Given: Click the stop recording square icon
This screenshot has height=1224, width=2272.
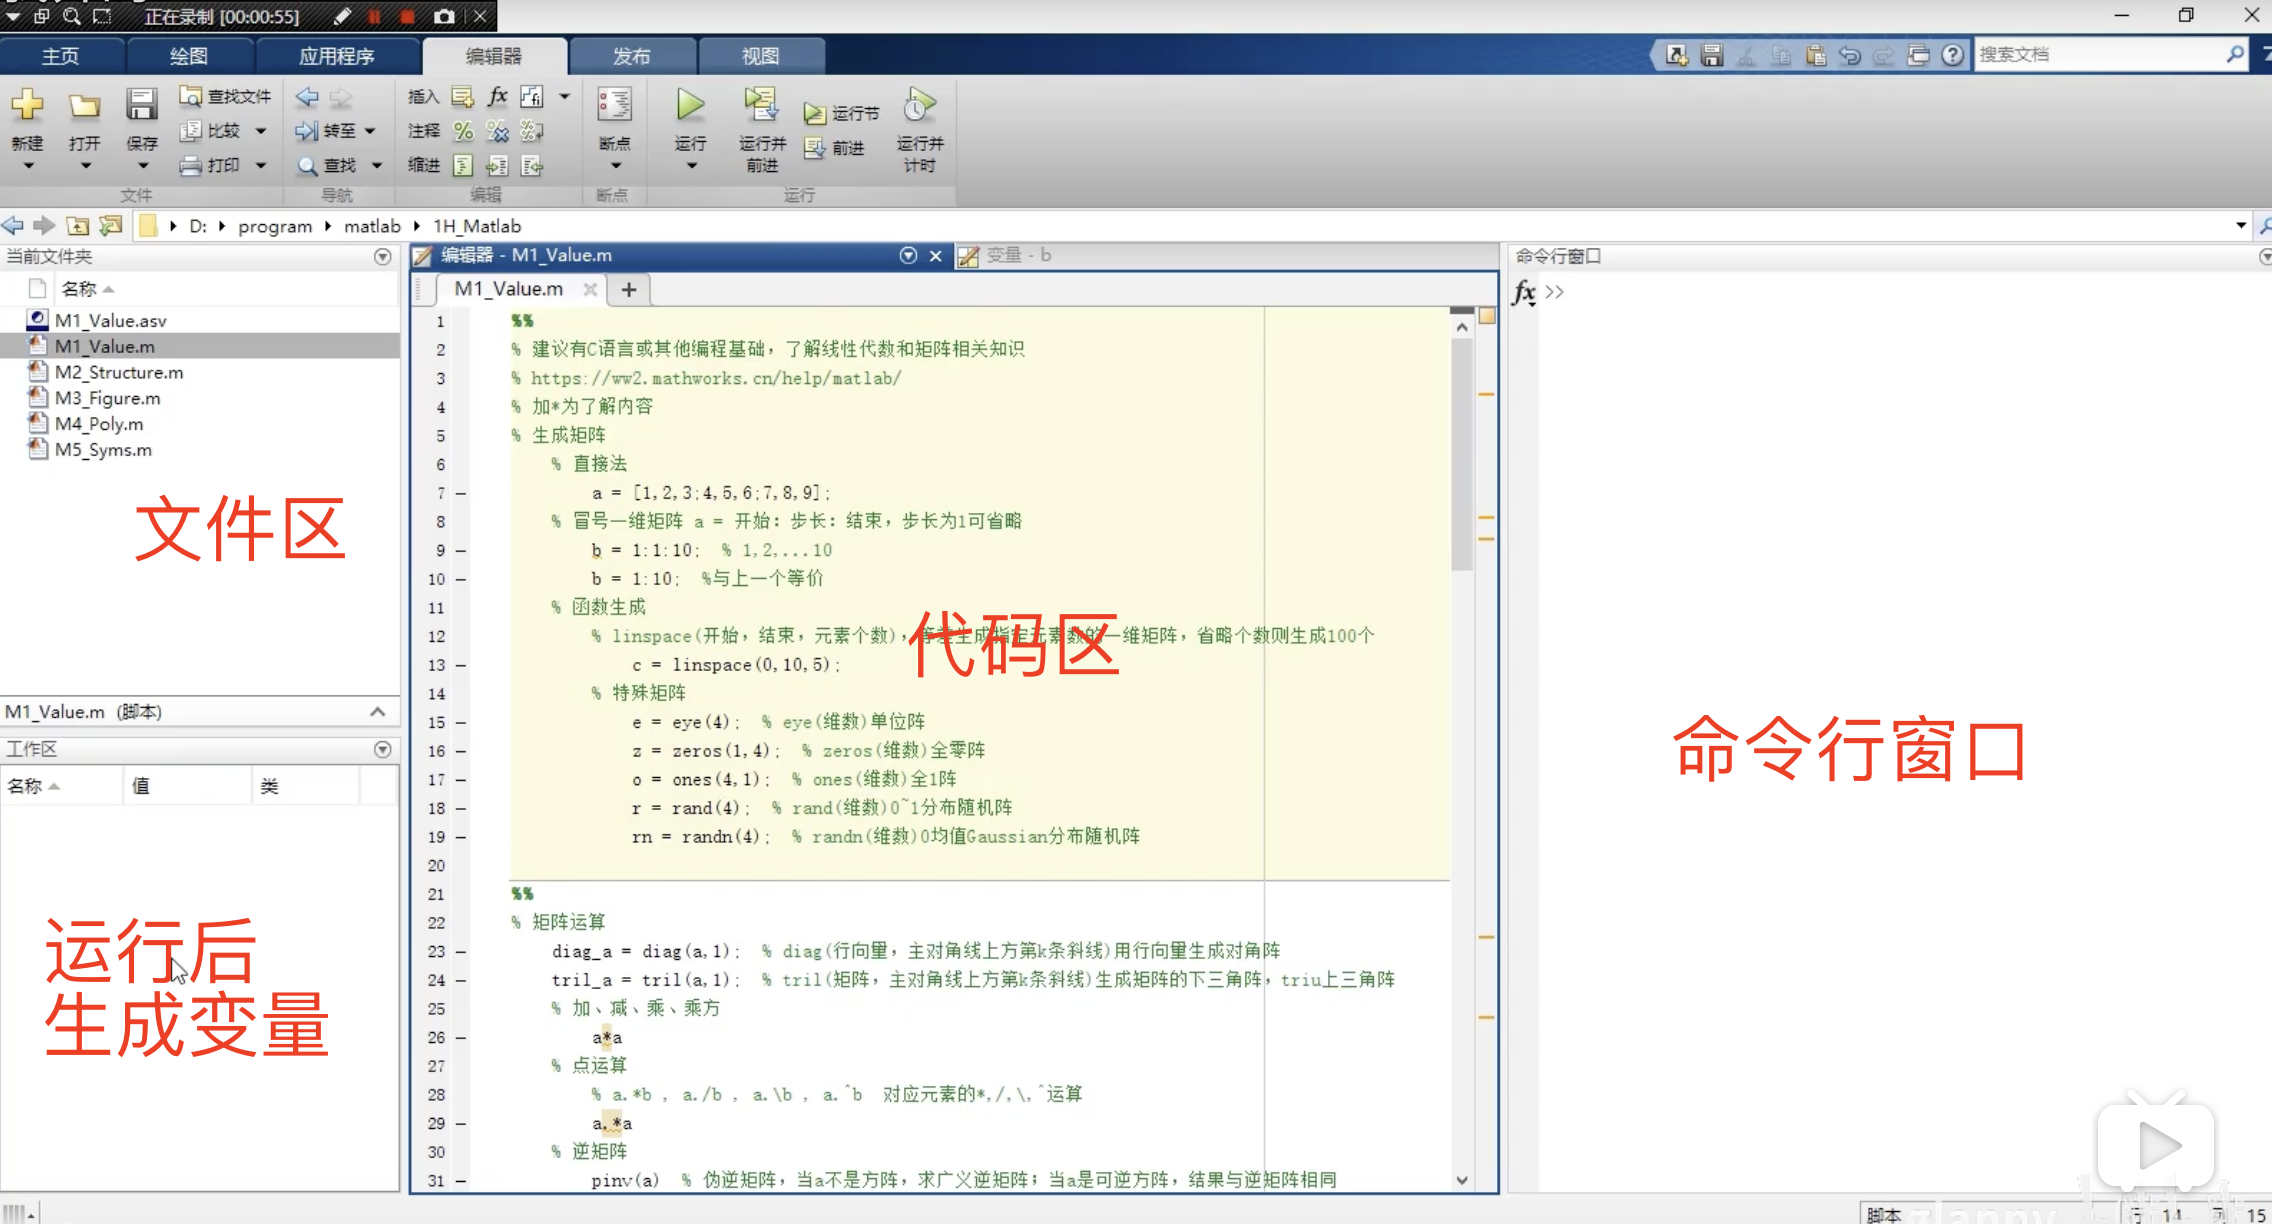Looking at the screenshot, I should (x=406, y=16).
